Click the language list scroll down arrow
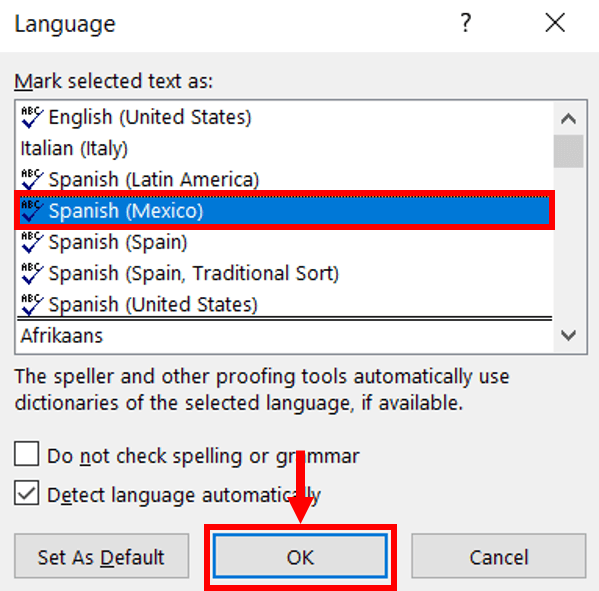 click(x=568, y=336)
